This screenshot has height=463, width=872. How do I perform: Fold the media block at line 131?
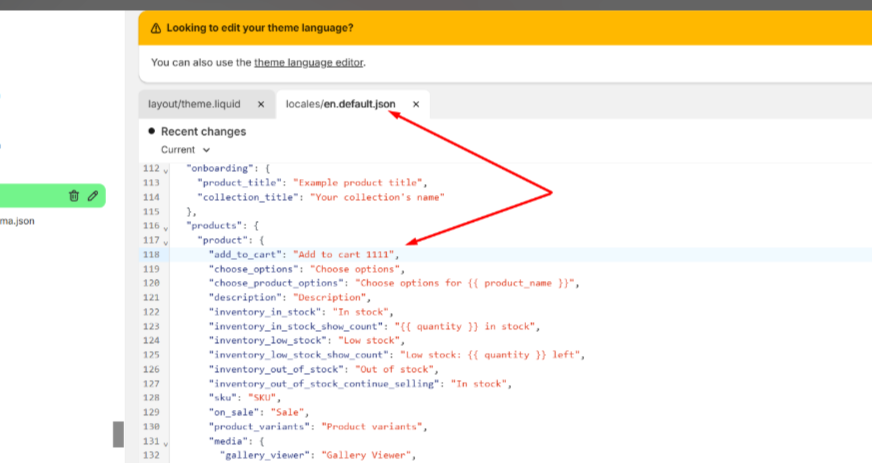pos(166,443)
